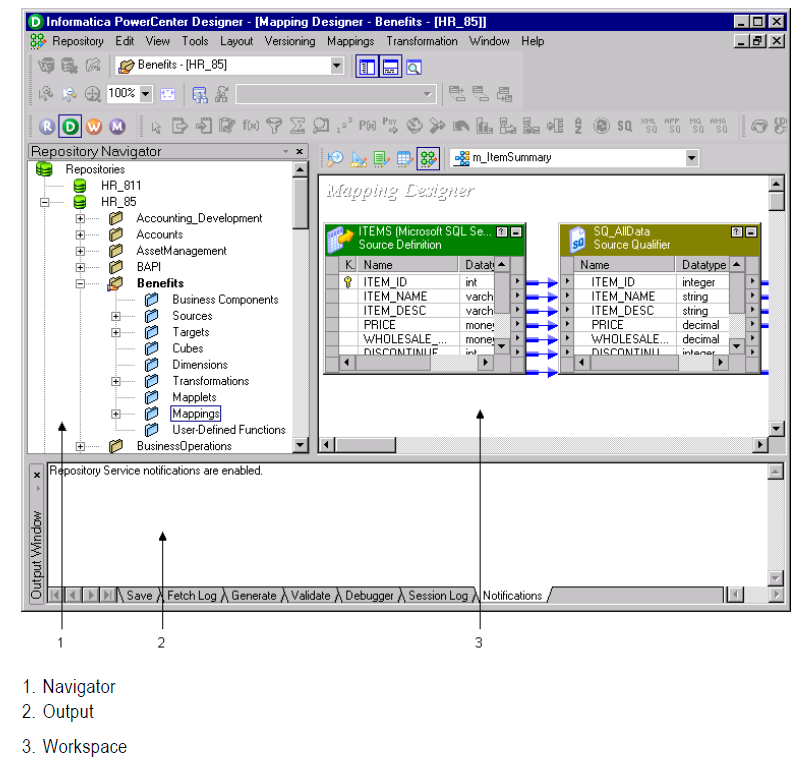
Task: Iconize the ITEMS source definition
Action: (x=516, y=232)
